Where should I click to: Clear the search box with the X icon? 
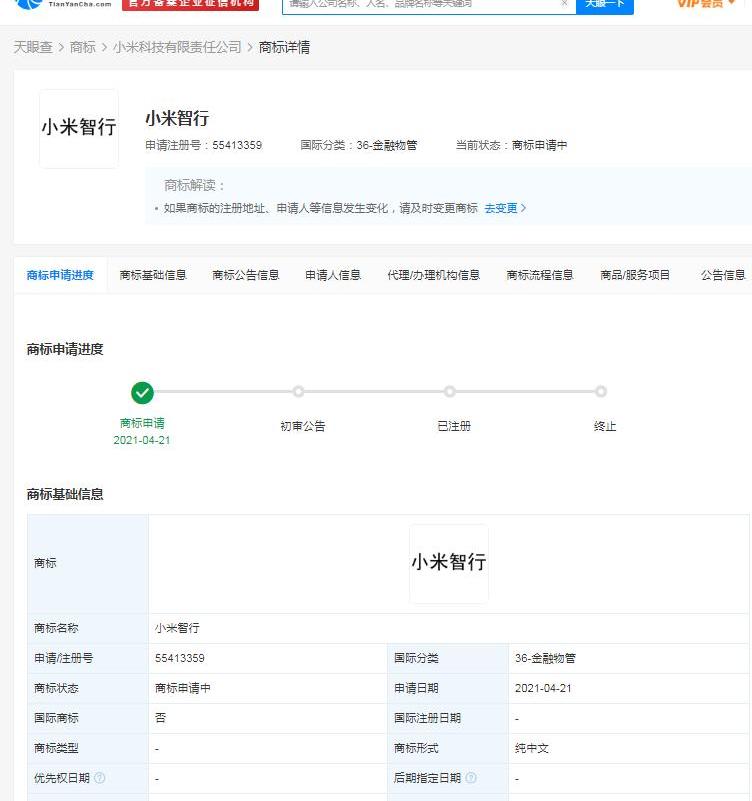pos(564,3)
